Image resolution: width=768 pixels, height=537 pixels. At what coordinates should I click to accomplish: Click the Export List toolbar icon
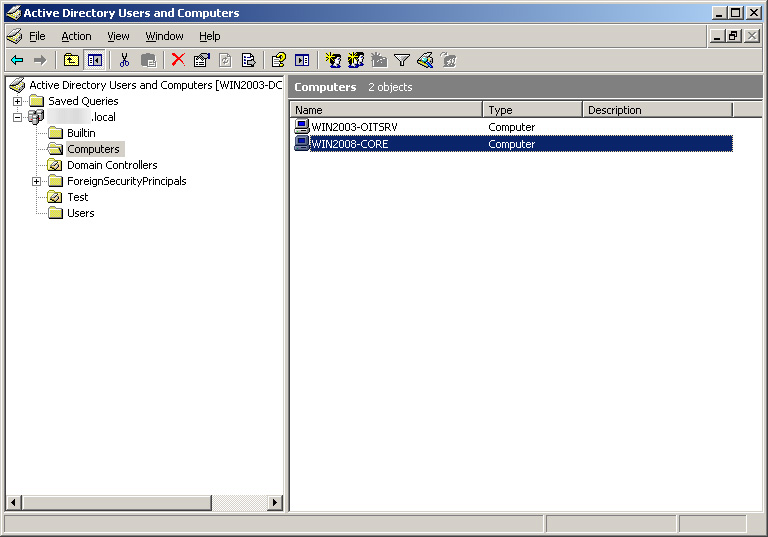(x=249, y=60)
